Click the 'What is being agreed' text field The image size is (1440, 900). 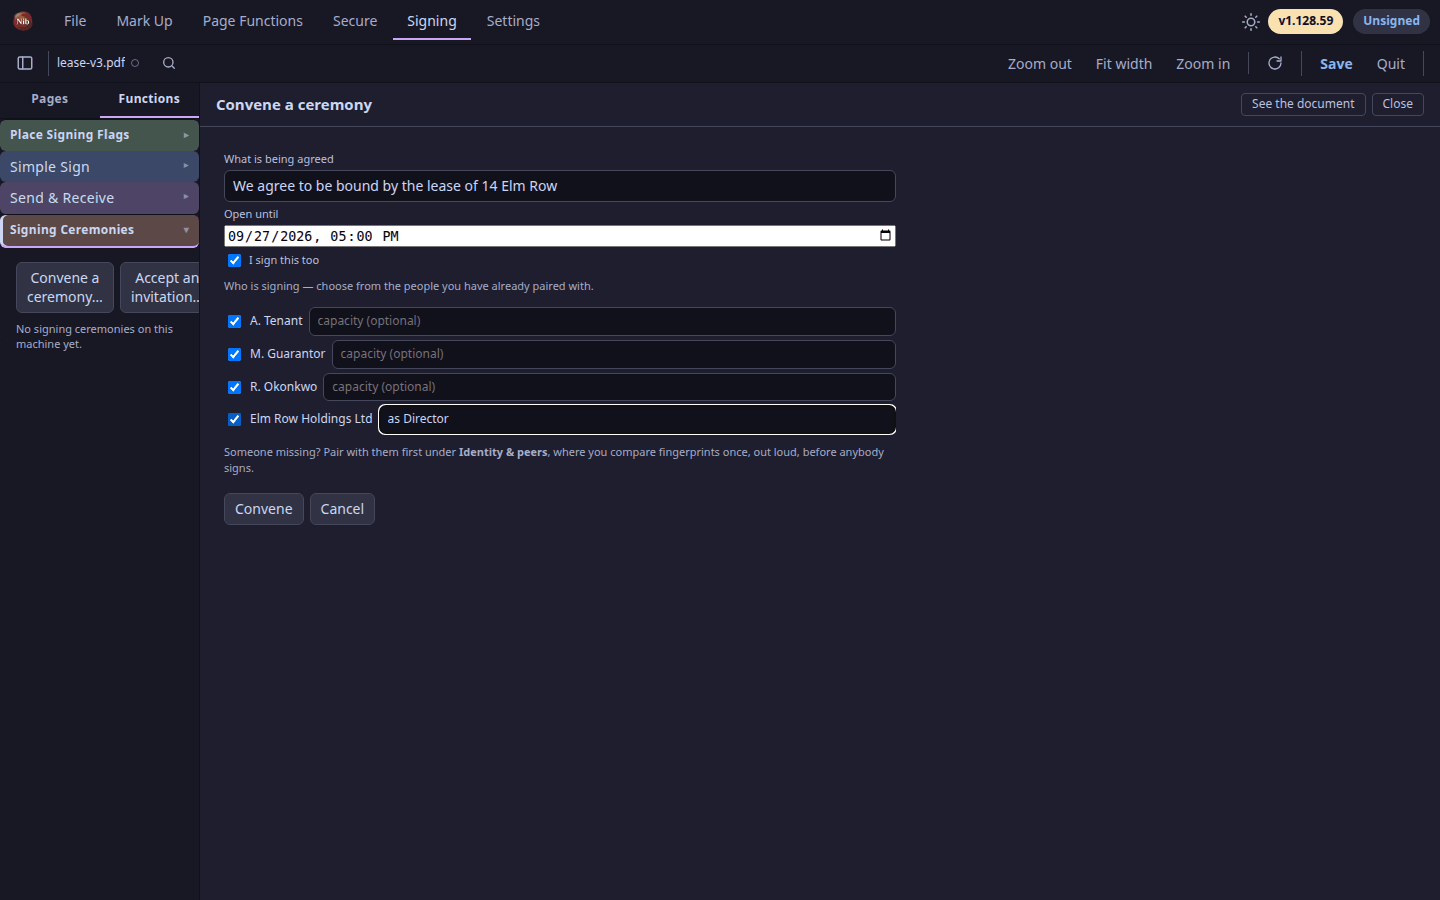pos(560,186)
